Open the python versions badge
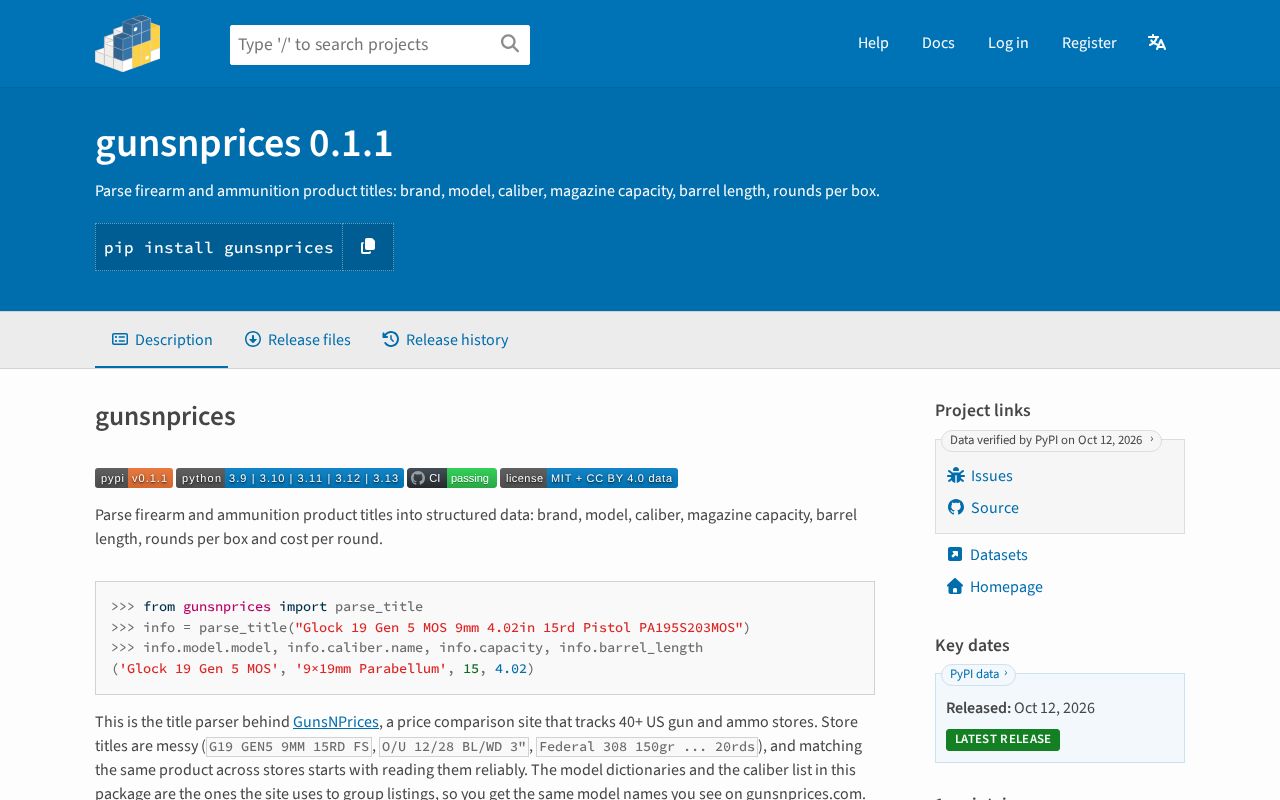 [x=290, y=478]
